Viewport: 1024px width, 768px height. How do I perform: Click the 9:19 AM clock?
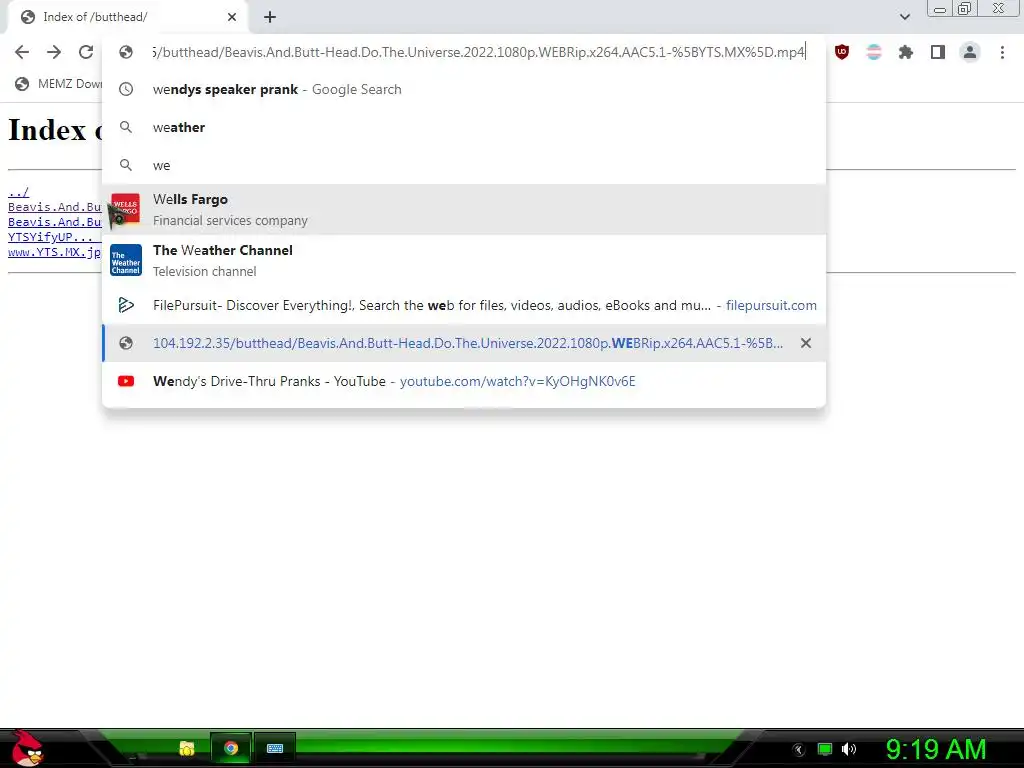pyautogui.click(x=936, y=749)
